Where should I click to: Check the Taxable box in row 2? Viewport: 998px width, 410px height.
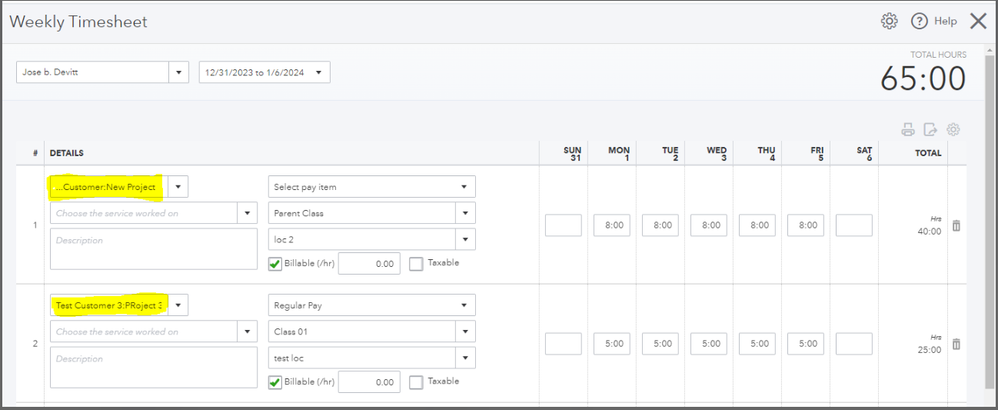[x=416, y=382]
